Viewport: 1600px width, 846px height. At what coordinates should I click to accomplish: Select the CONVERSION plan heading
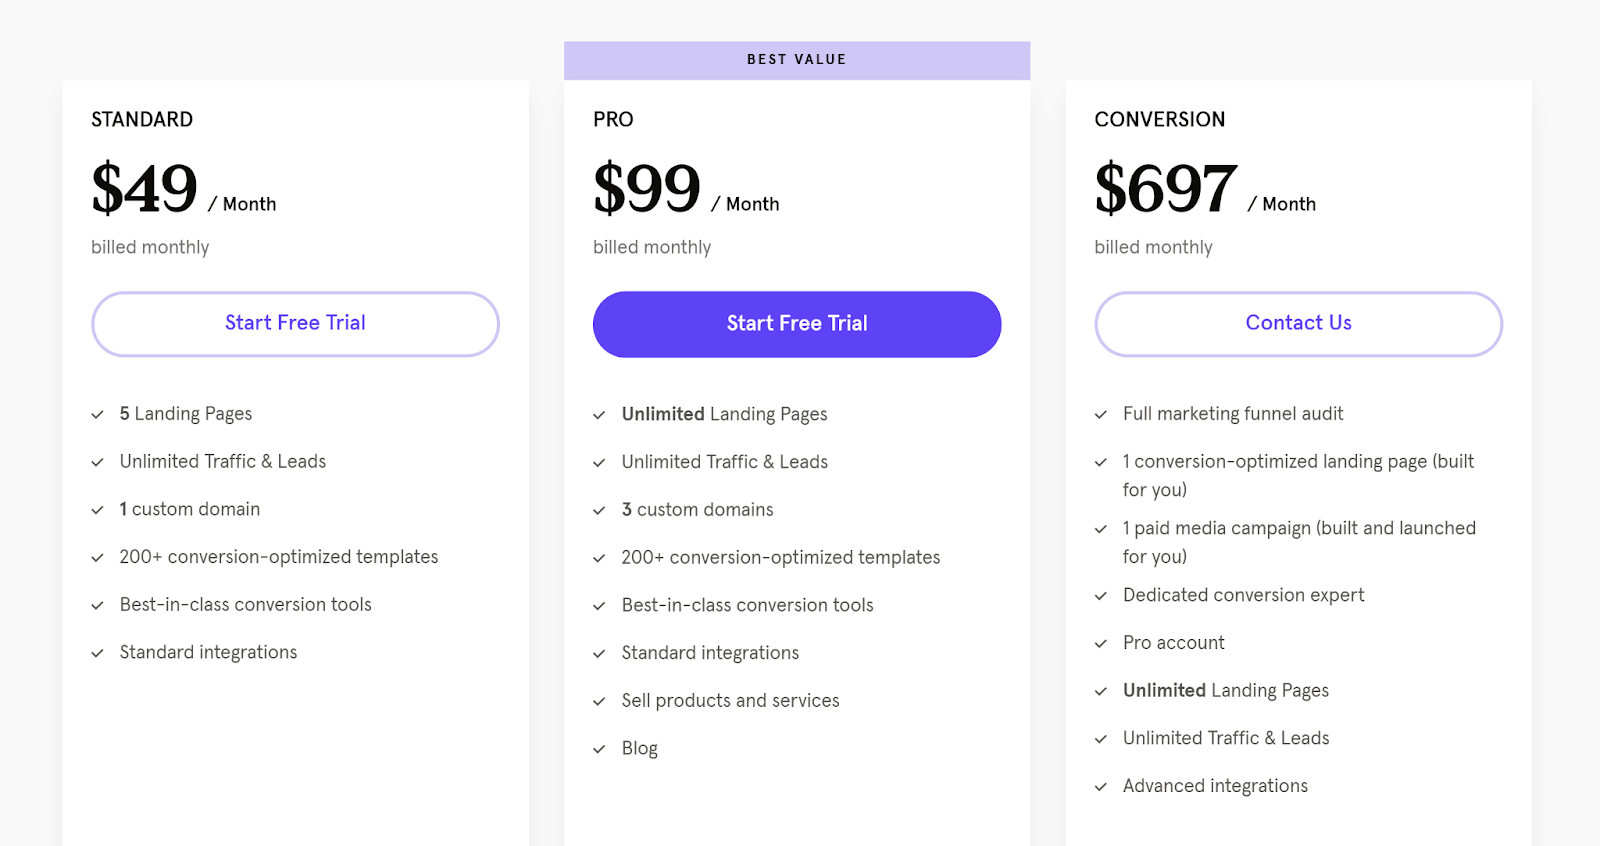point(1160,119)
